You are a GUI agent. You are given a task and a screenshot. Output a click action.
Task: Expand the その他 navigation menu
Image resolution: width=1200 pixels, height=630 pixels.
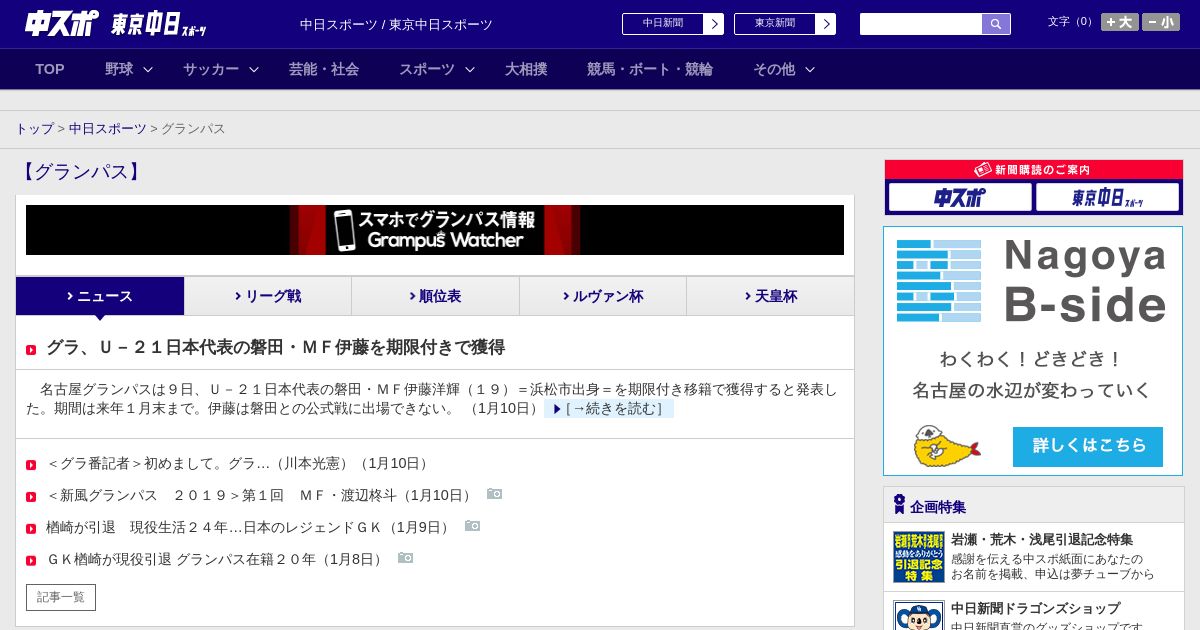click(x=784, y=69)
